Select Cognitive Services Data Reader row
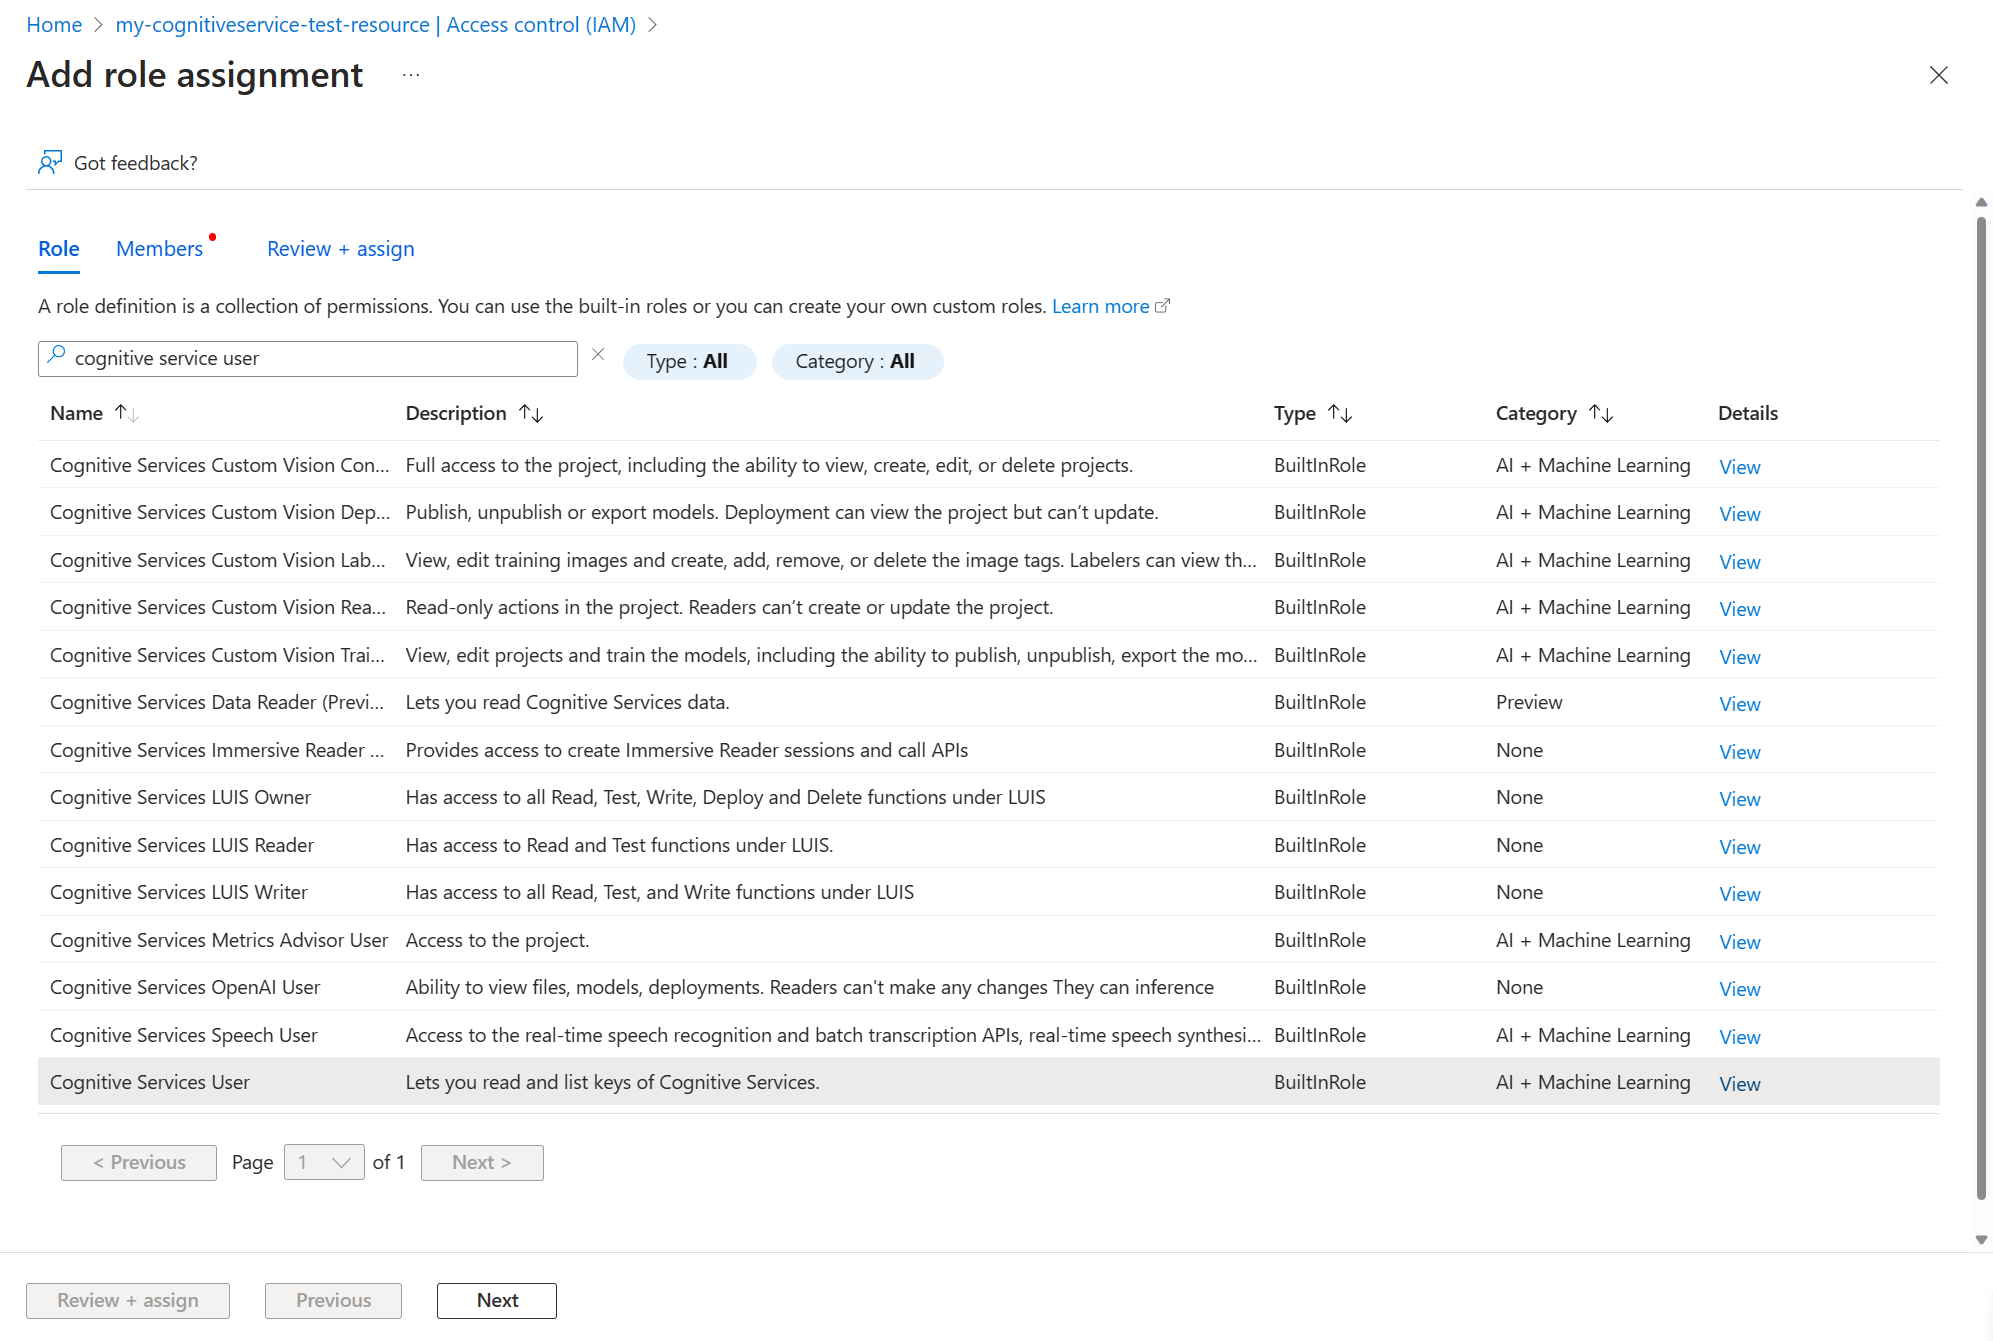 pos(988,702)
